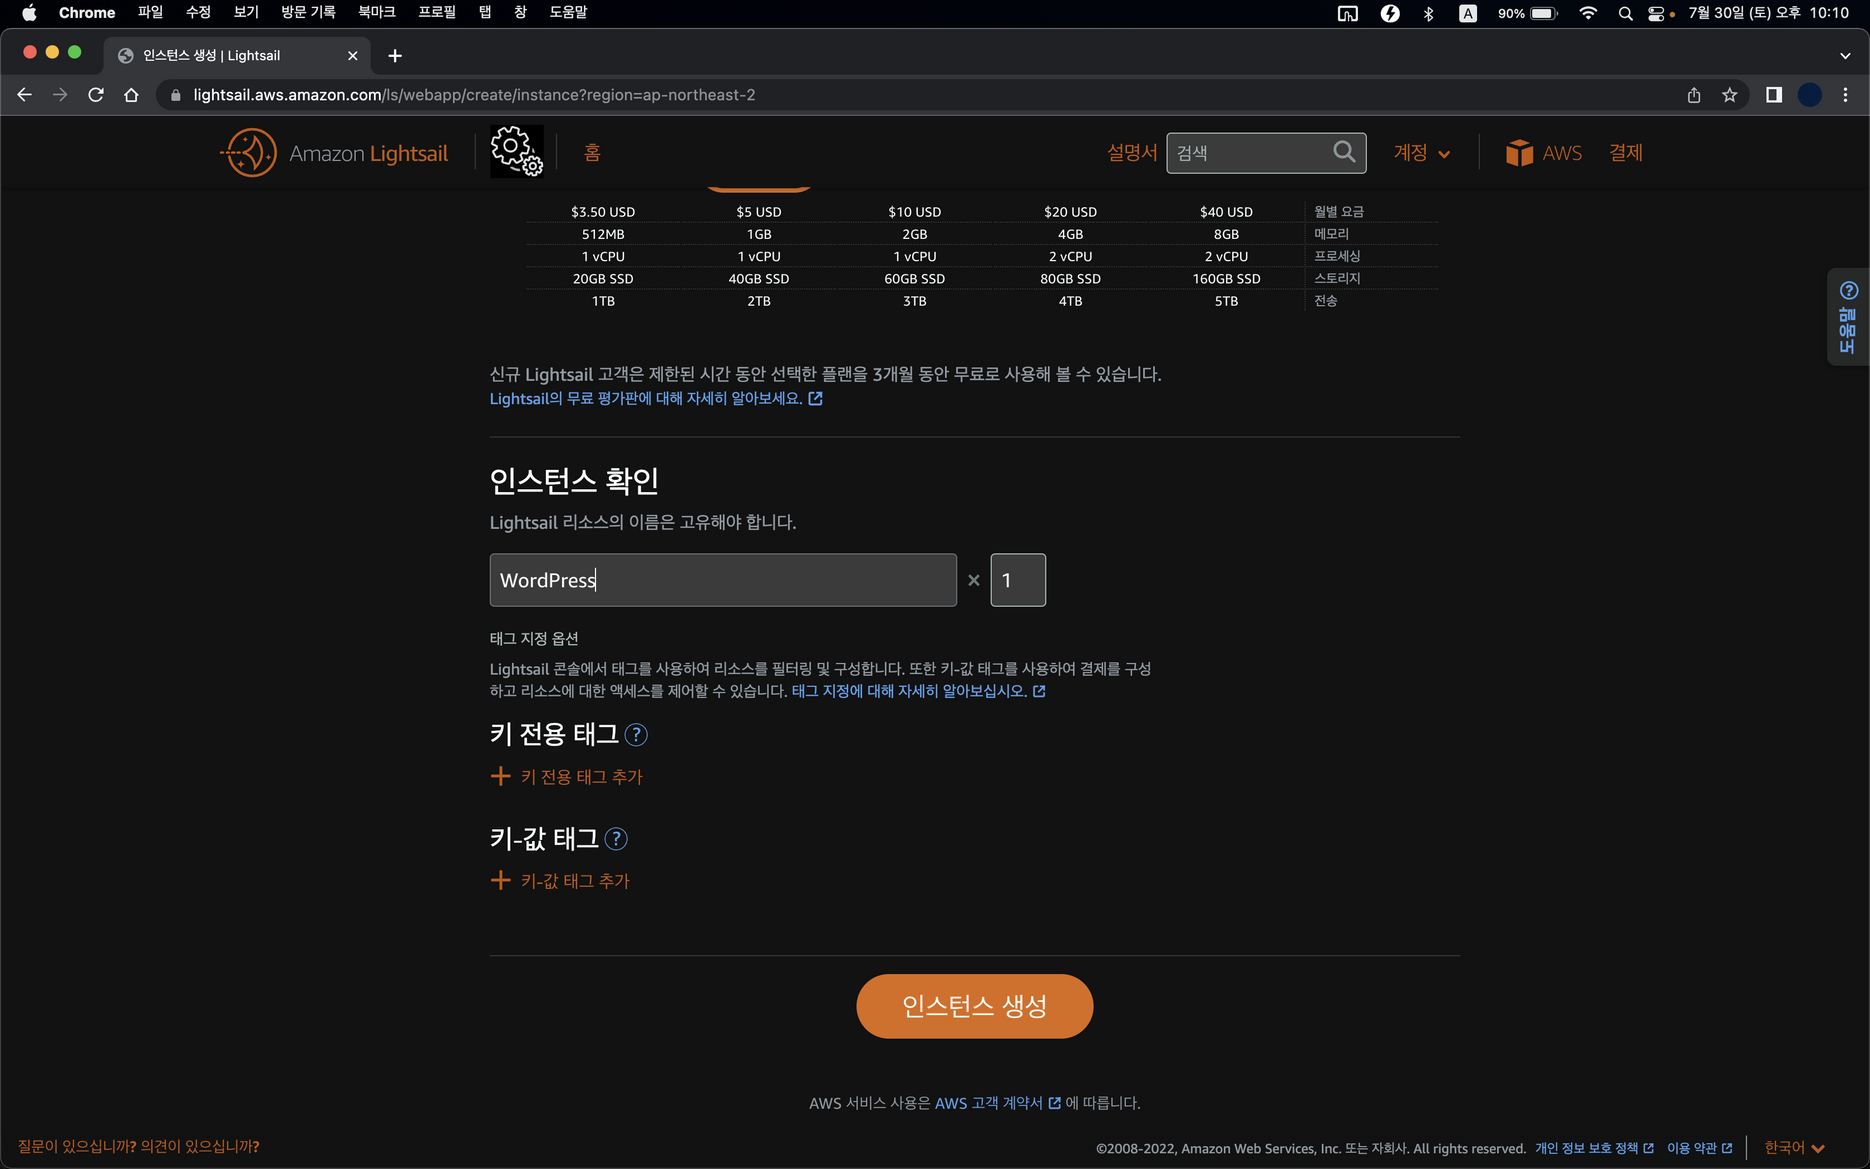The width and height of the screenshot is (1870, 1169).
Task: Select the $5 USD plan
Action: (x=759, y=212)
